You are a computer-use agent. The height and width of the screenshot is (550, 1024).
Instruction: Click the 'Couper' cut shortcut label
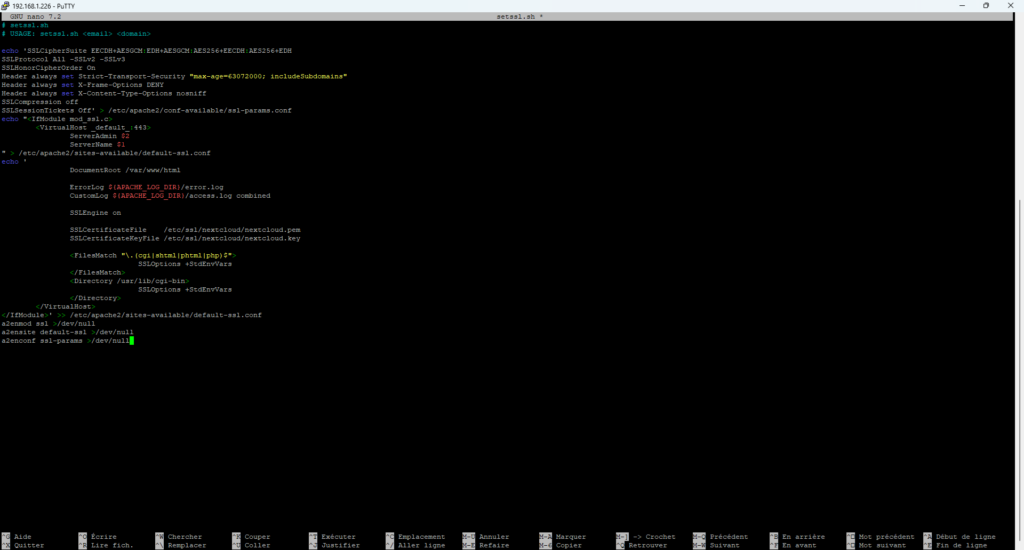coord(257,537)
